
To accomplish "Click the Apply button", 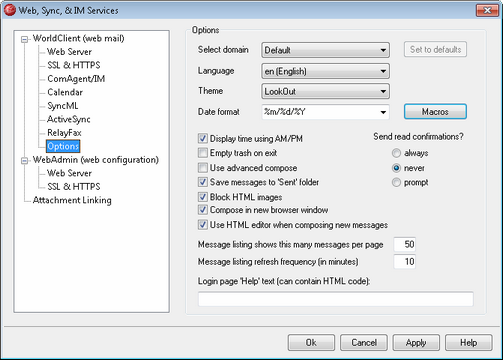I will 416,343.
